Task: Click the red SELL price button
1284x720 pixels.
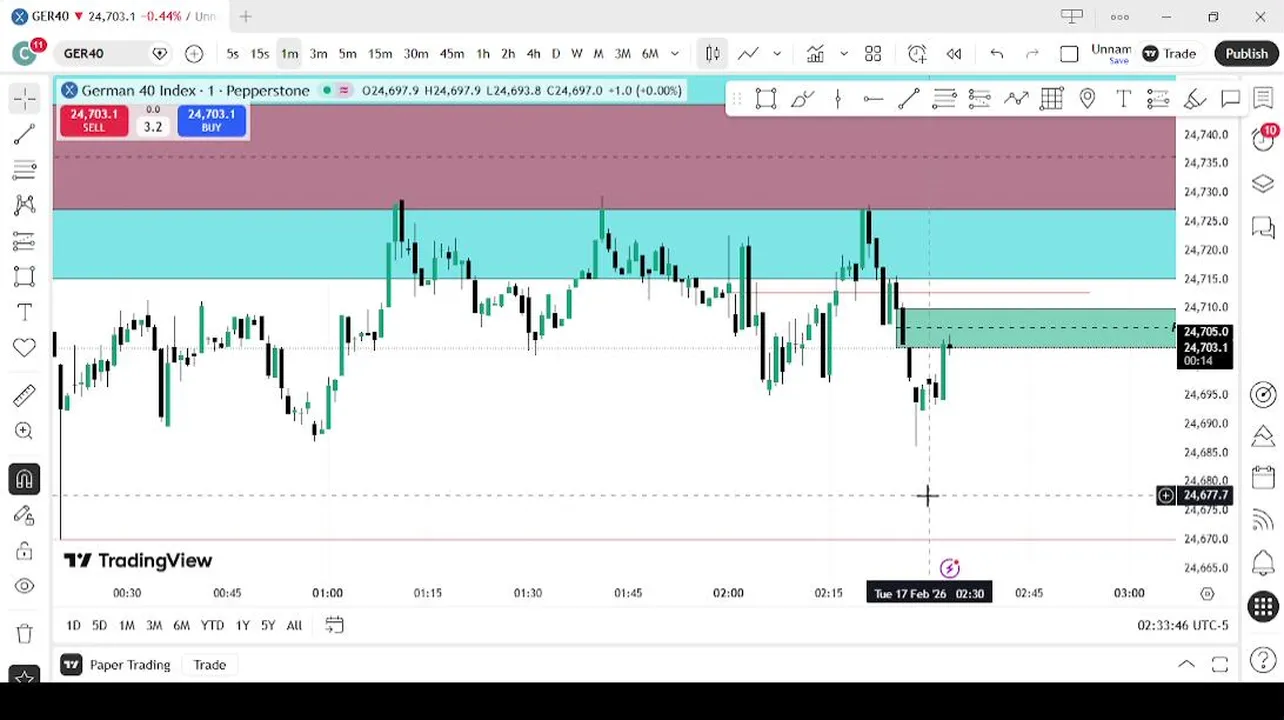Action: (93, 120)
